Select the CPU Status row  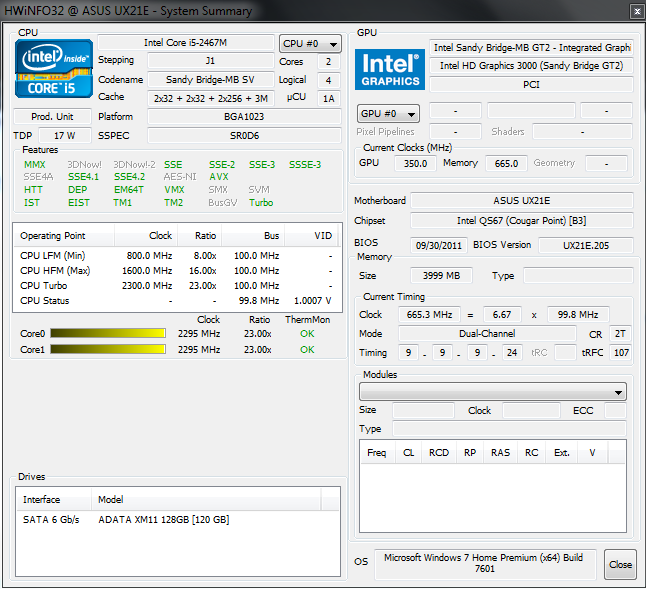pos(177,301)
